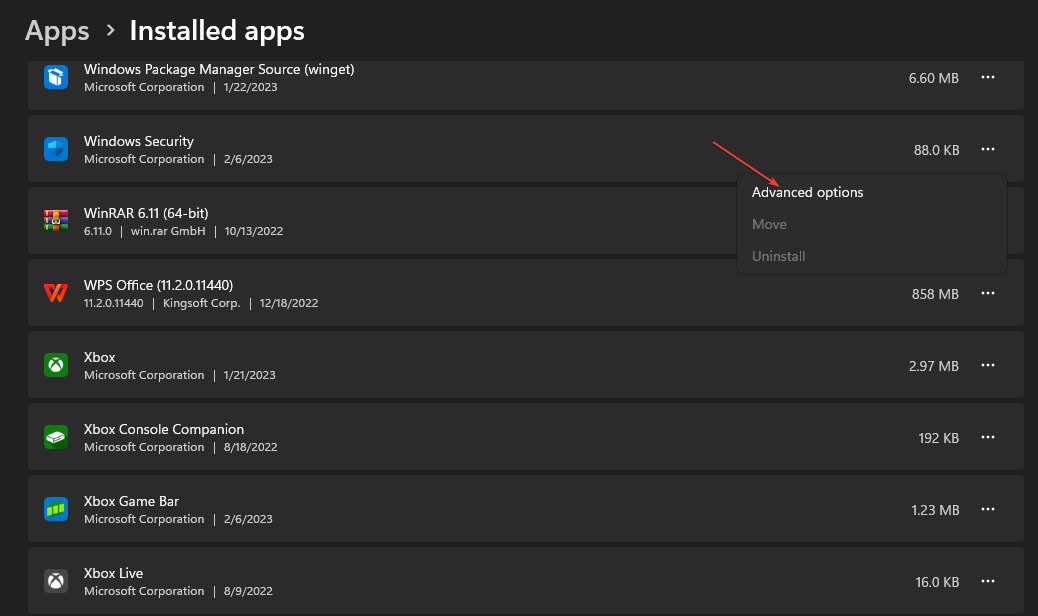Click the grey Xbox Live icon
This screenshot has height=616, width=1038.
pyautogui.click(x=56, y=582)
